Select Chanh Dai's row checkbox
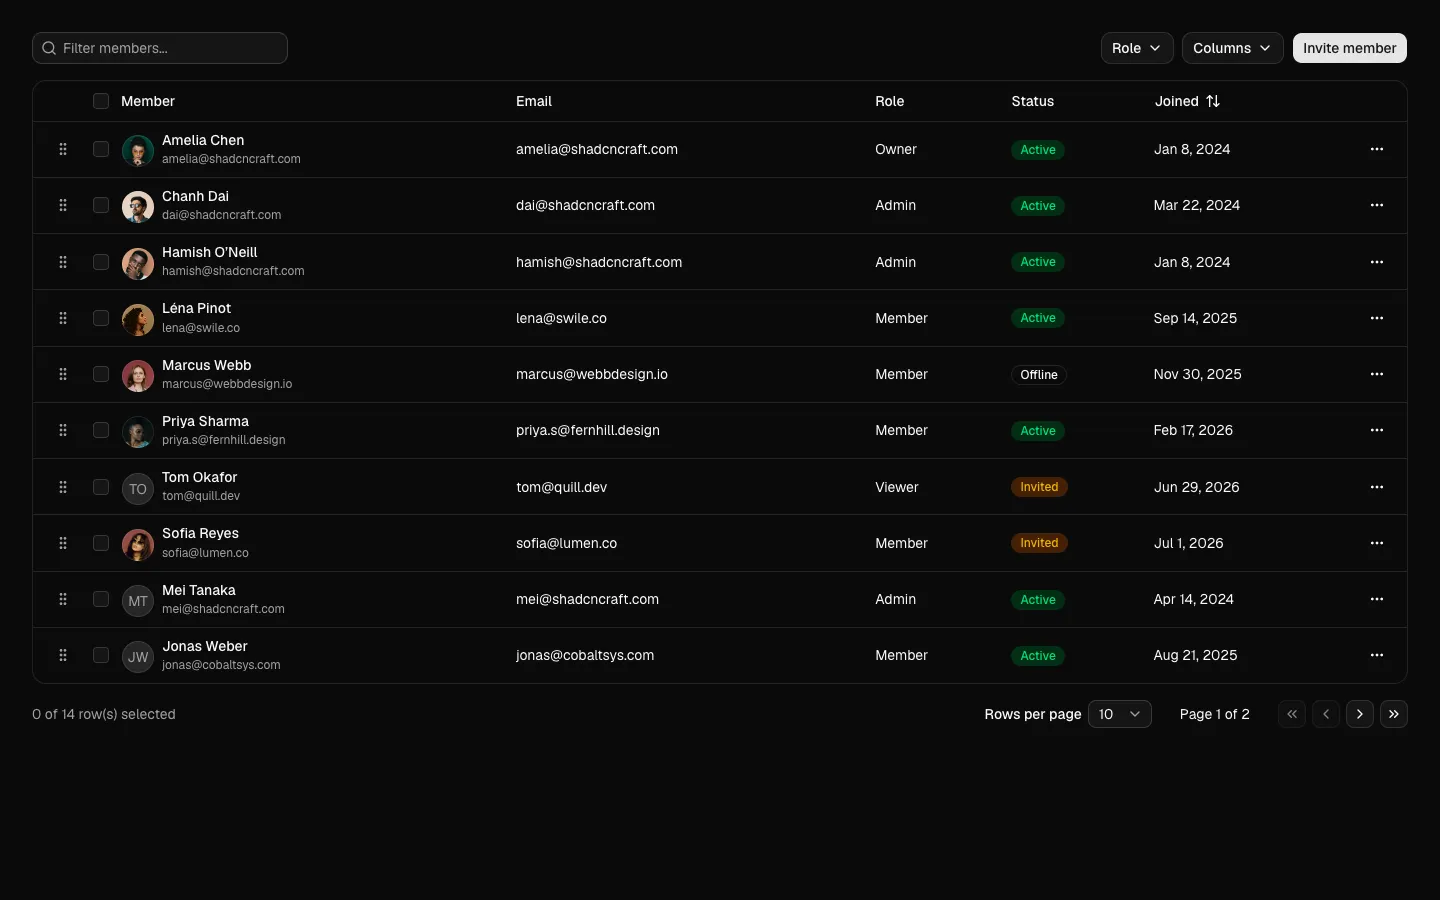This screenshot has width=1440, height=900. tap(101, 205)
